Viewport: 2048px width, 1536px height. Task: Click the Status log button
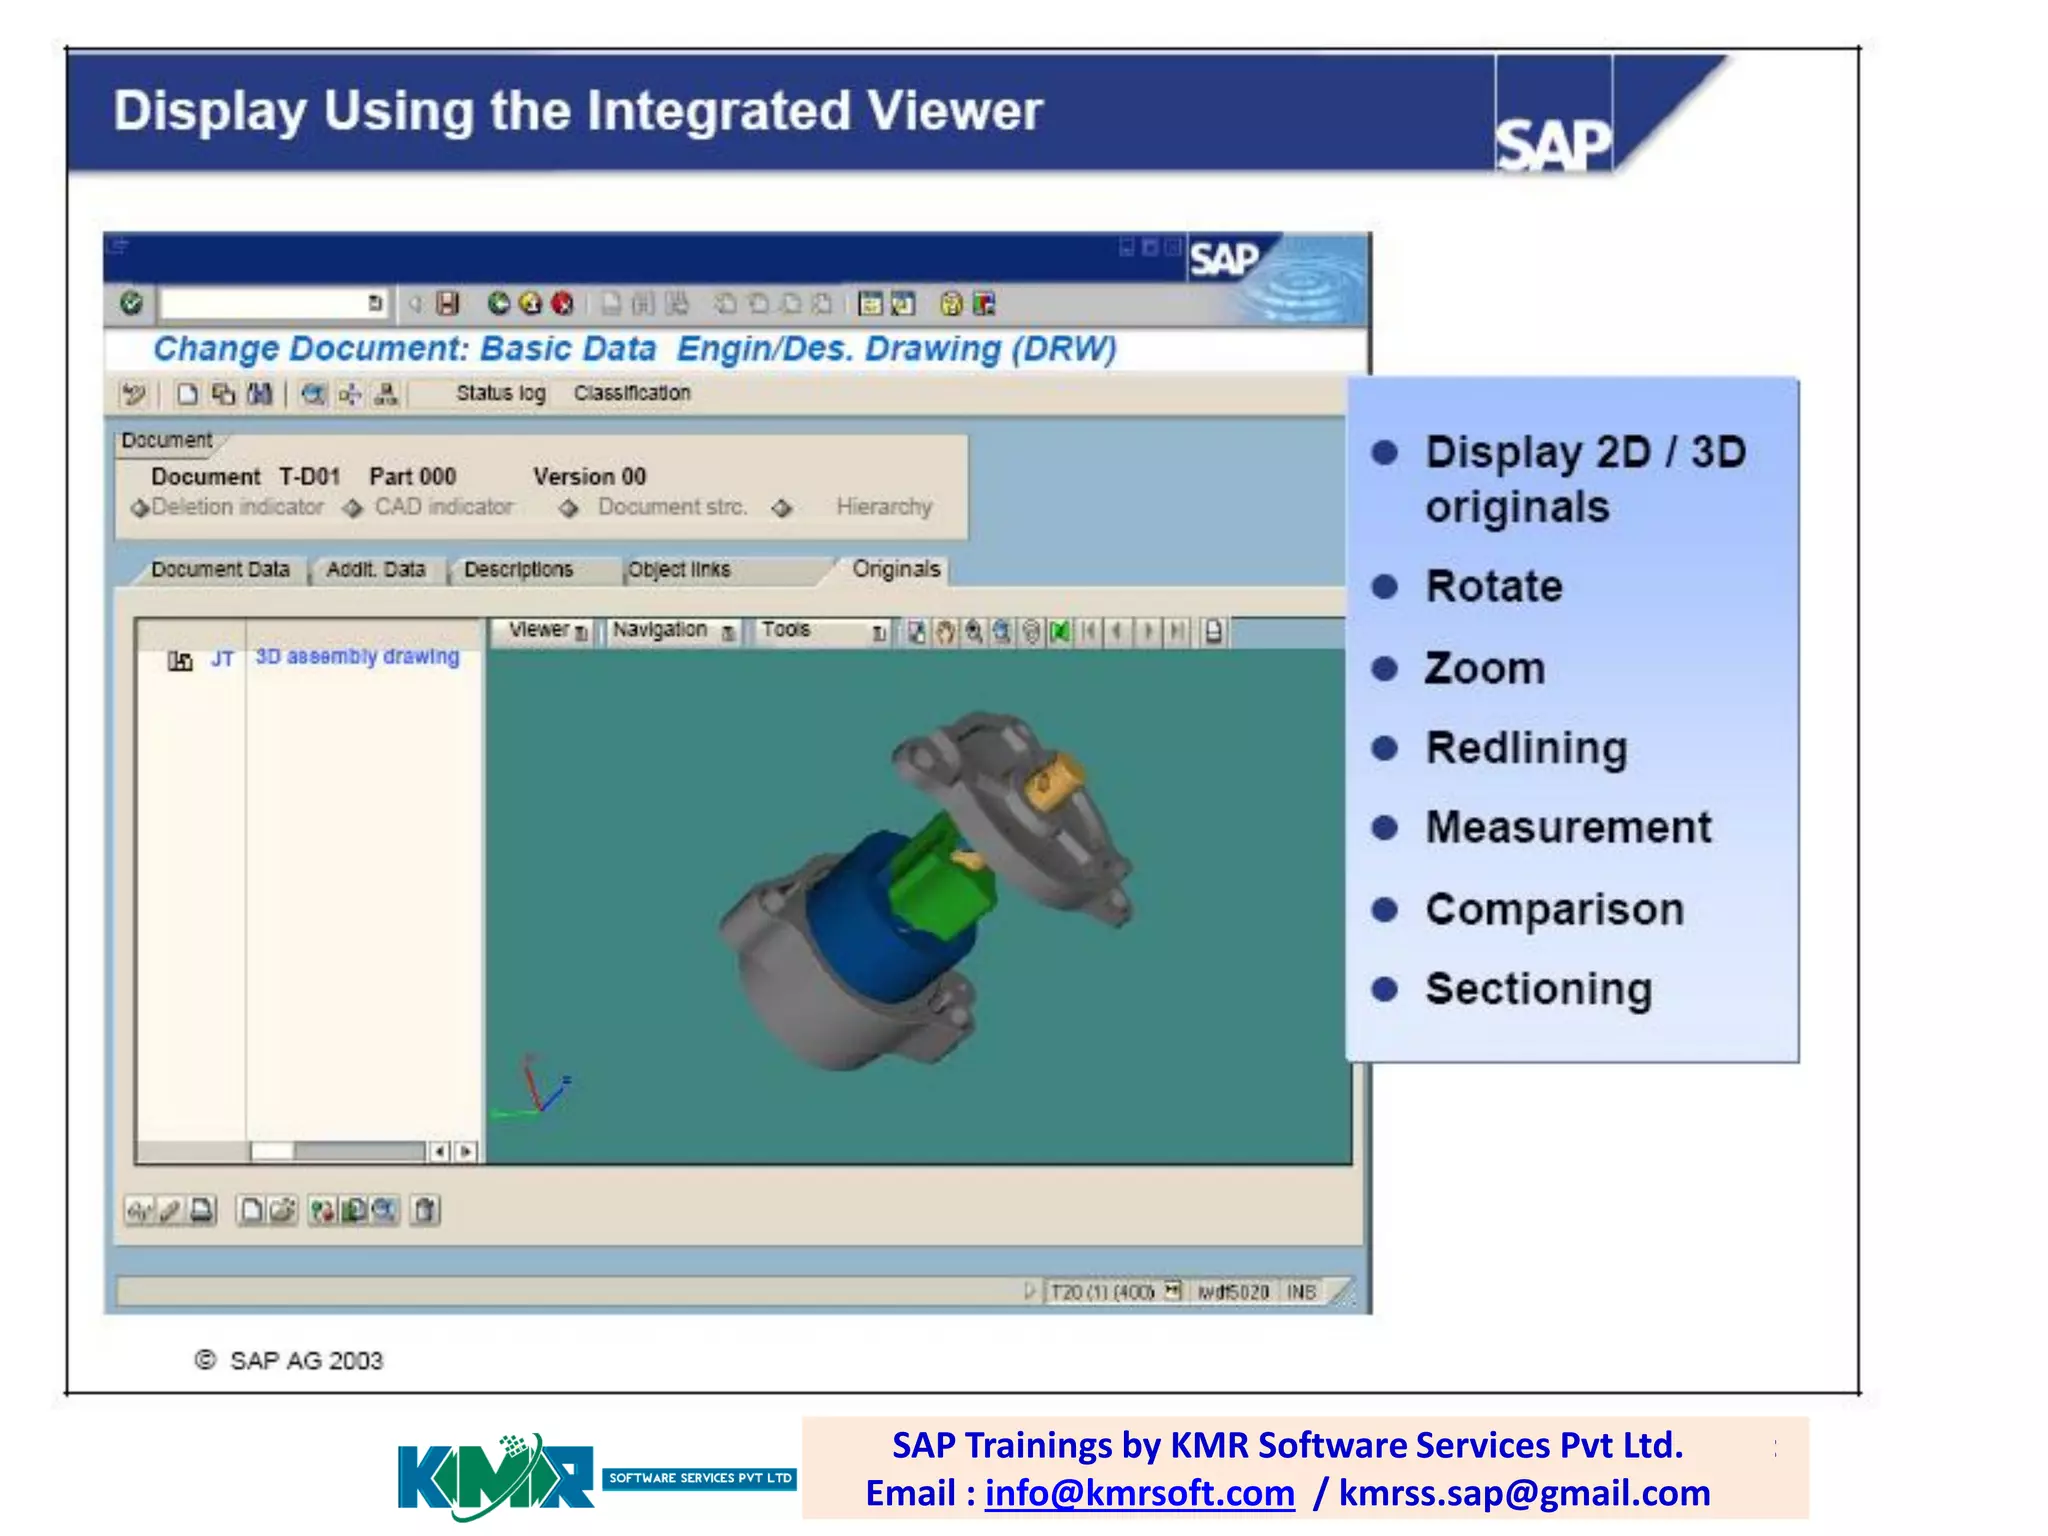(500, 393)
